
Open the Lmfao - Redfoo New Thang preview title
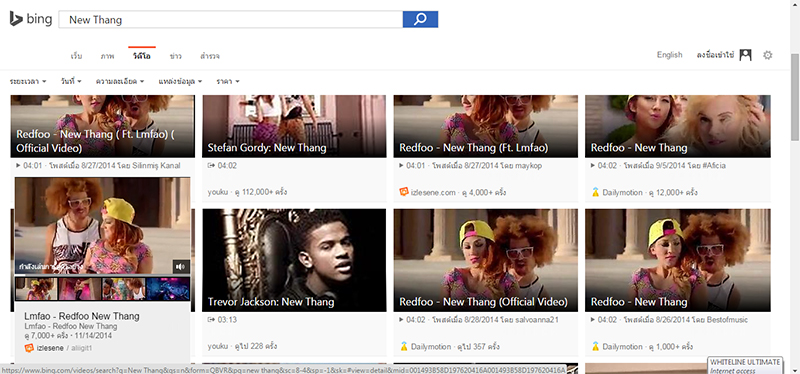point(82,316)
